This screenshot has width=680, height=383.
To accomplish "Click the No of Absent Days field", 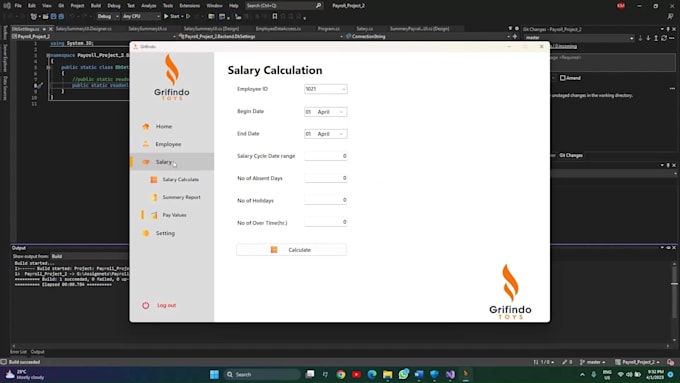I will pyautogui.click(x=326, y=178).
